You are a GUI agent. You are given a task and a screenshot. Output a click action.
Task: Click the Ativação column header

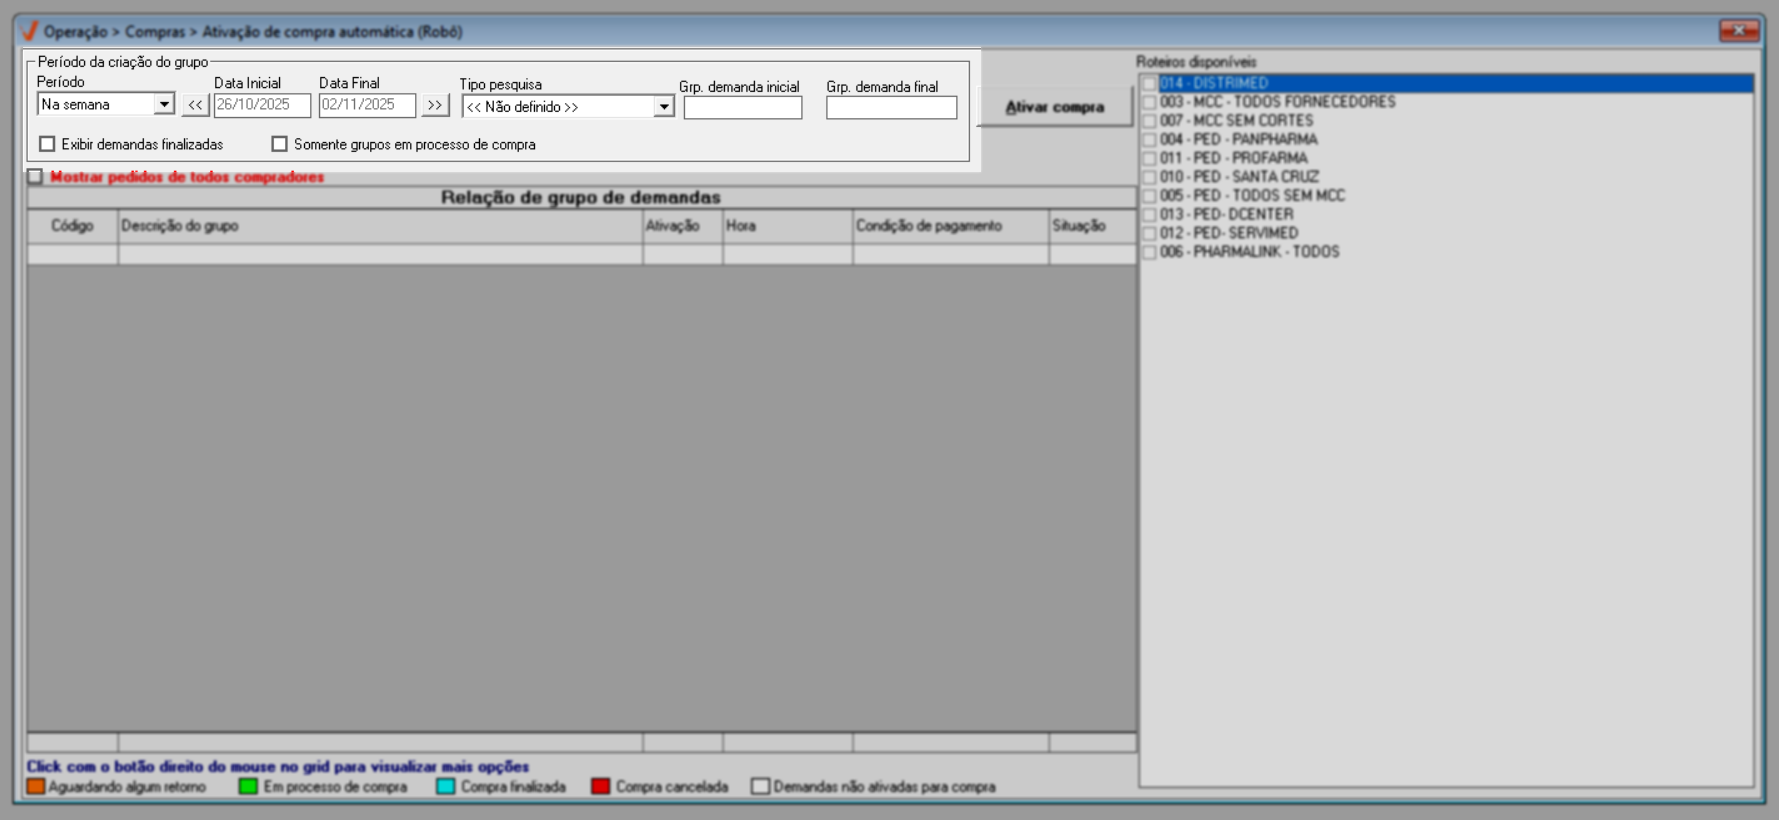(x=683, y=226)
